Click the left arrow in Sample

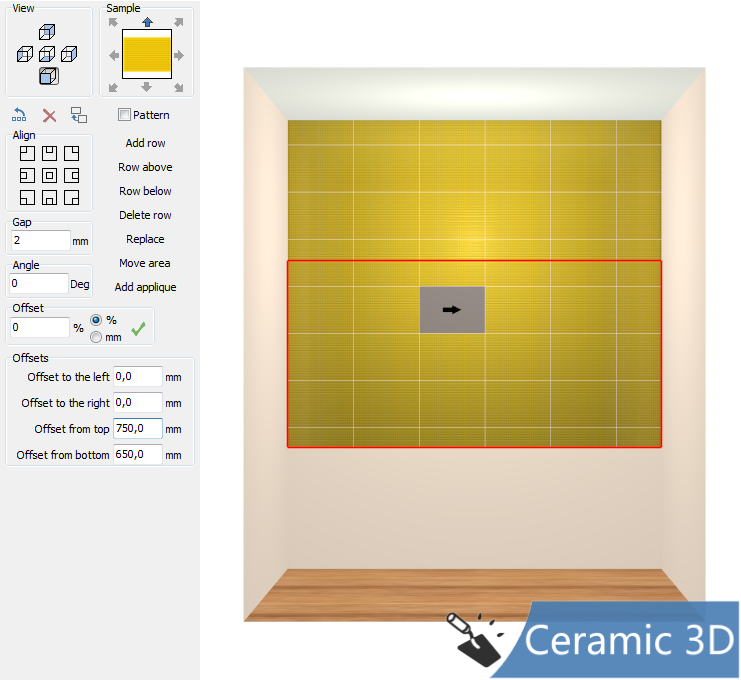pyautogui.click(x=114, y=56)
